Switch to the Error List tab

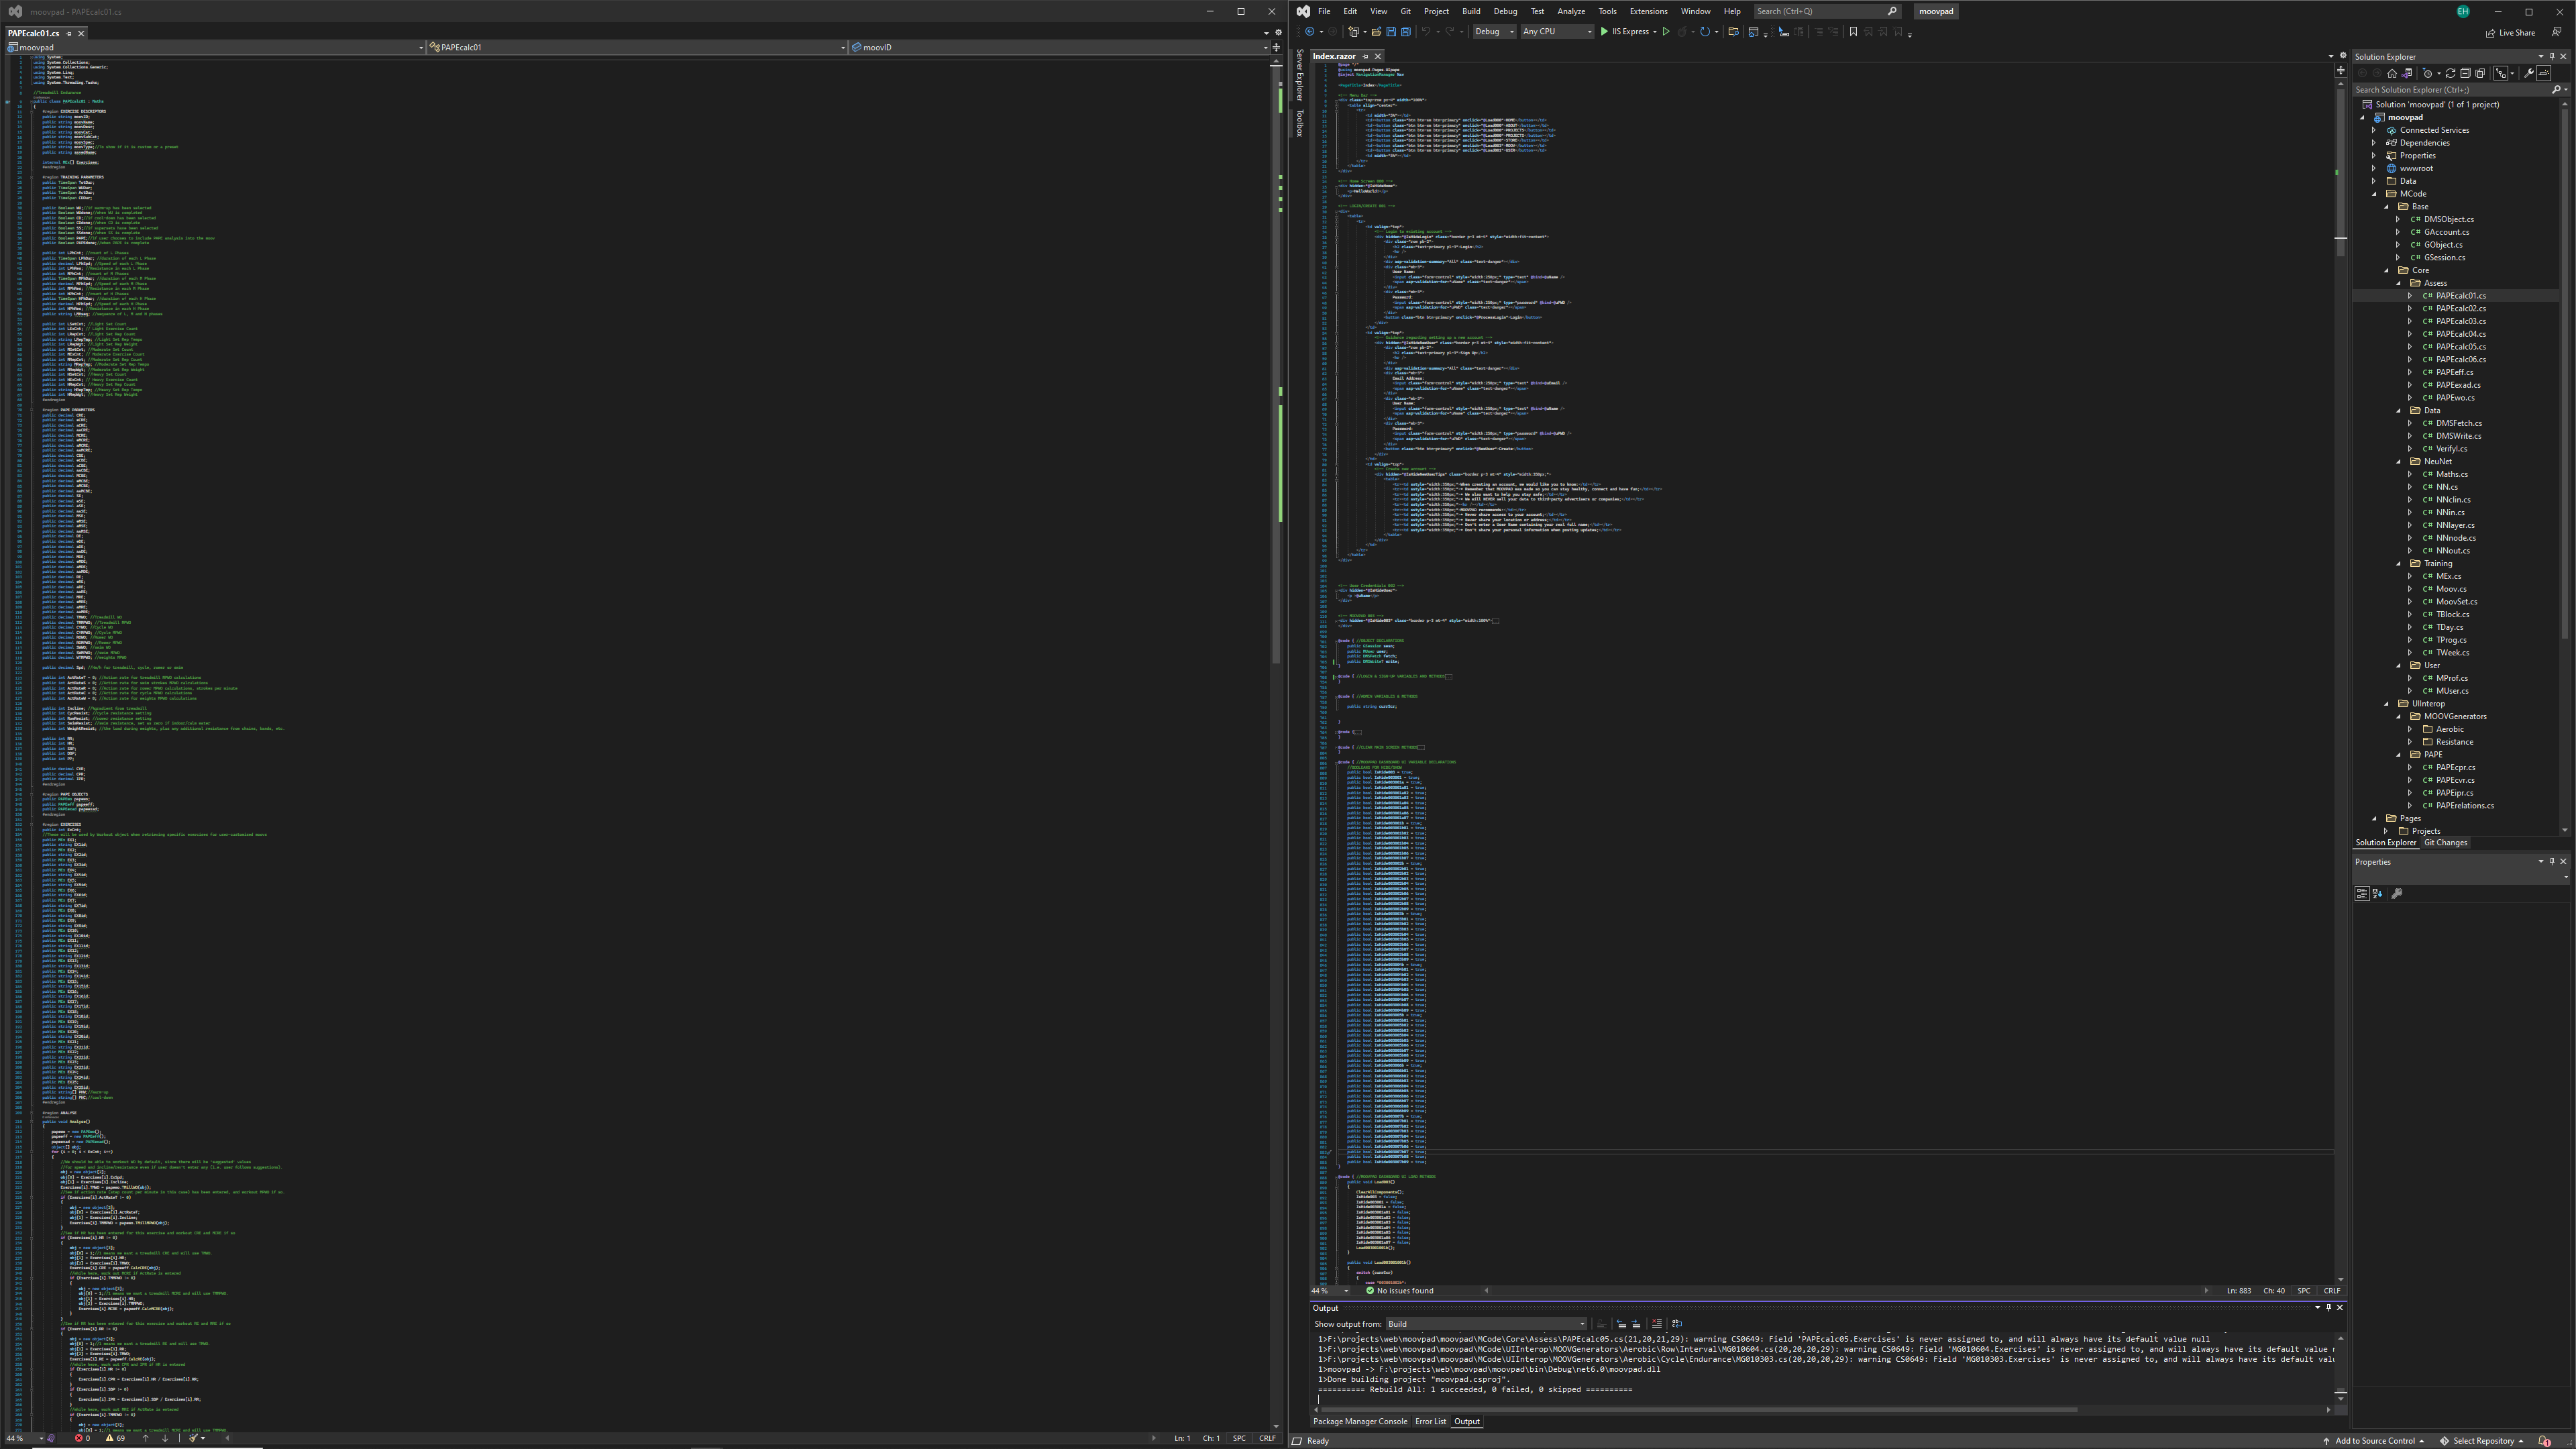pos(1430,1422)
